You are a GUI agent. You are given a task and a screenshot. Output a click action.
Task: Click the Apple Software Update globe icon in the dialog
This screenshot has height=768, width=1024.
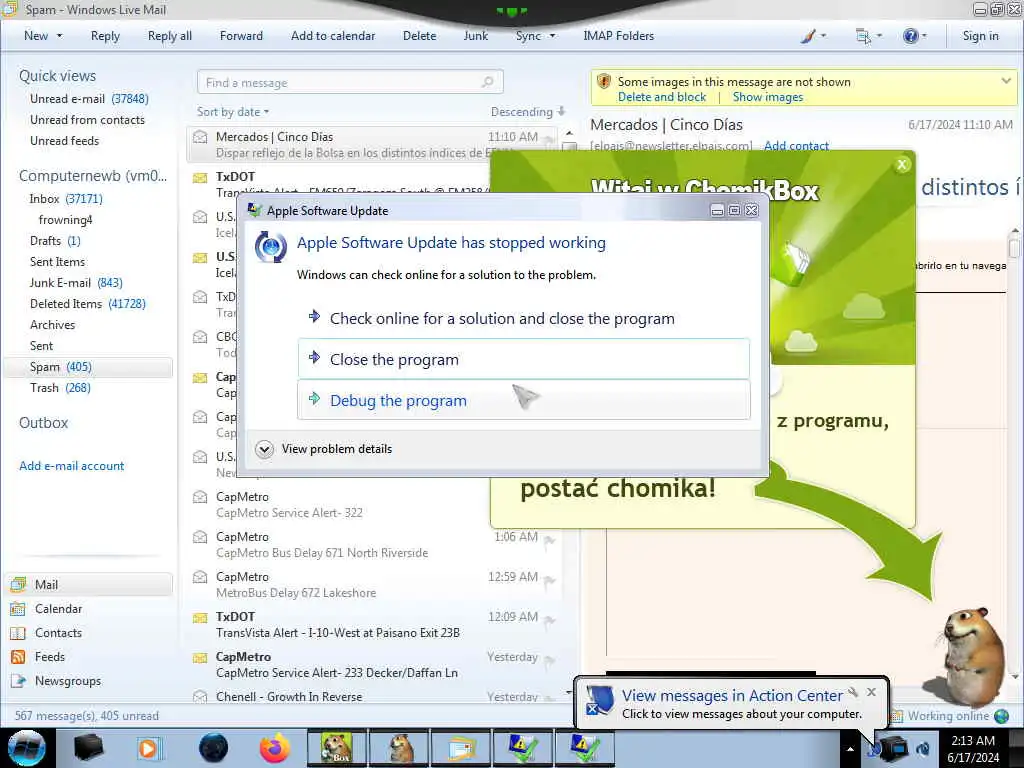271,247
